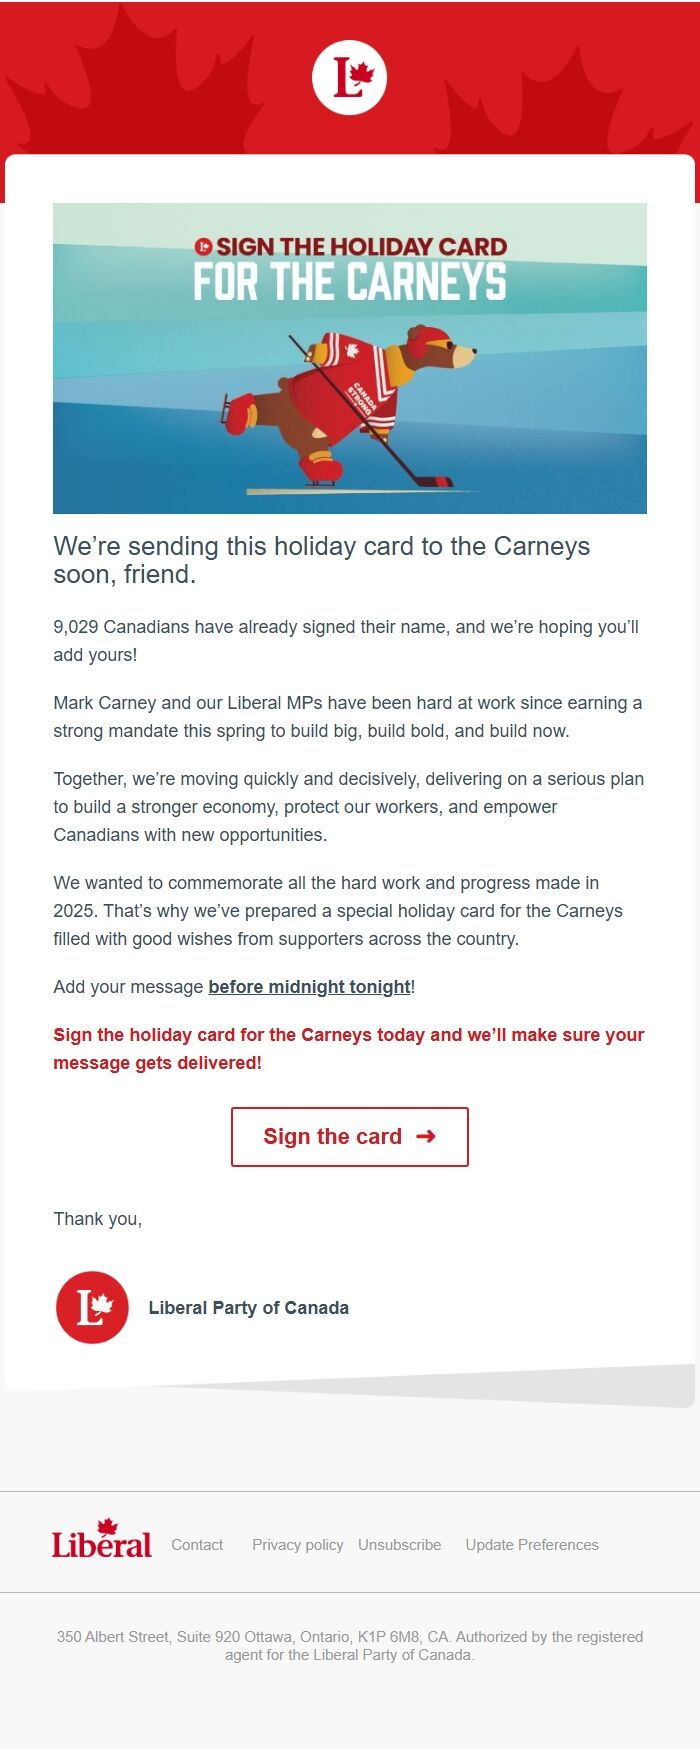Click the mailing address text in the footer
This screenshot has height=1749, width=700.
pyautogui.click(x=350, y=1646)
